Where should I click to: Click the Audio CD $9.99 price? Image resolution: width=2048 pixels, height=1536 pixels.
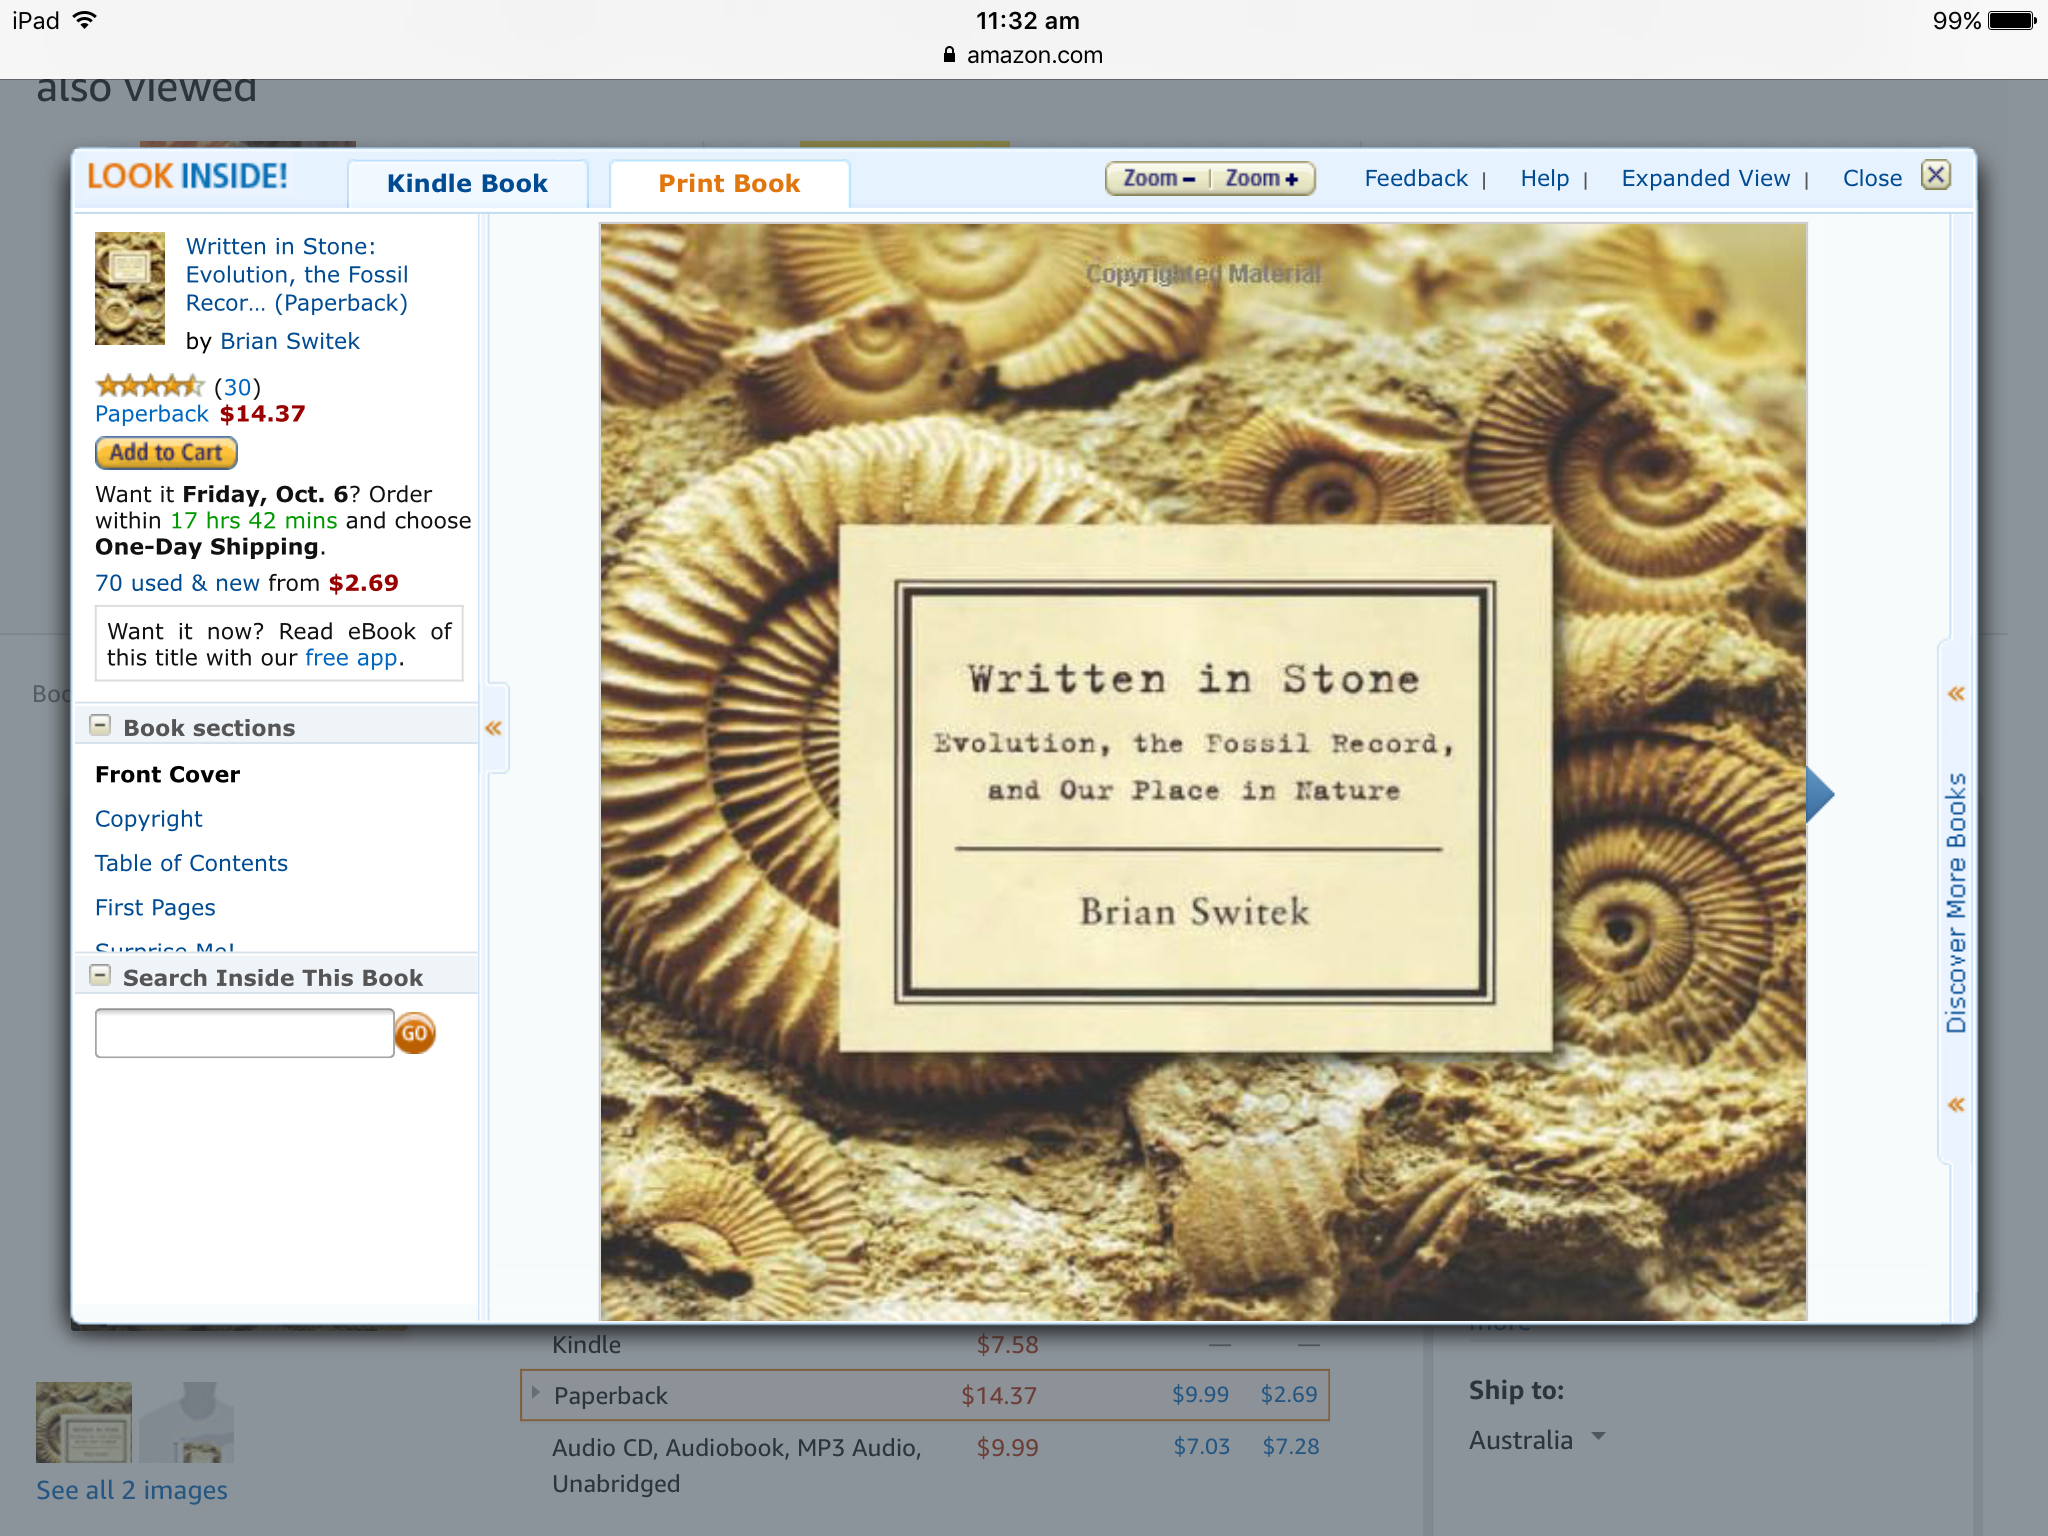(x=1007, y=1447)
